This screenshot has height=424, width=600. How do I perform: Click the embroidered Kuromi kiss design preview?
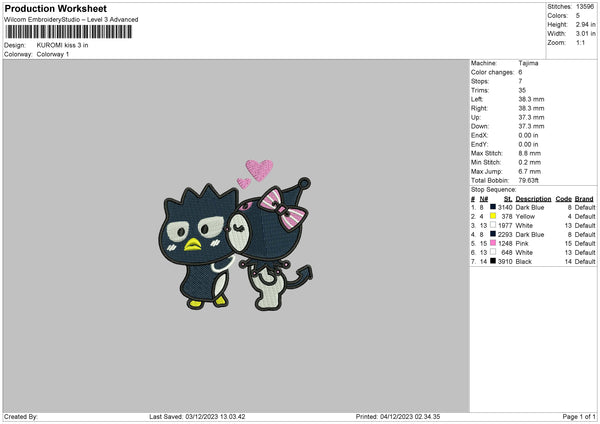point(236,235)
